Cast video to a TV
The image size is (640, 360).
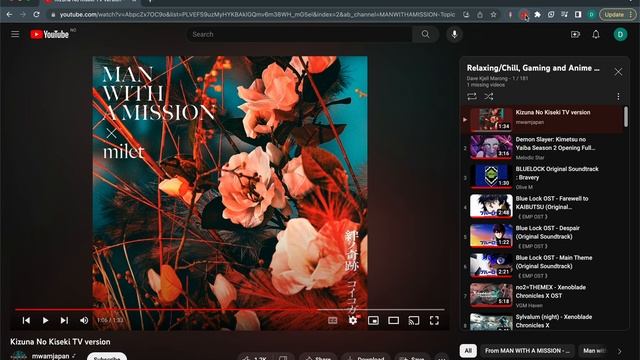(x=414, y=320)
